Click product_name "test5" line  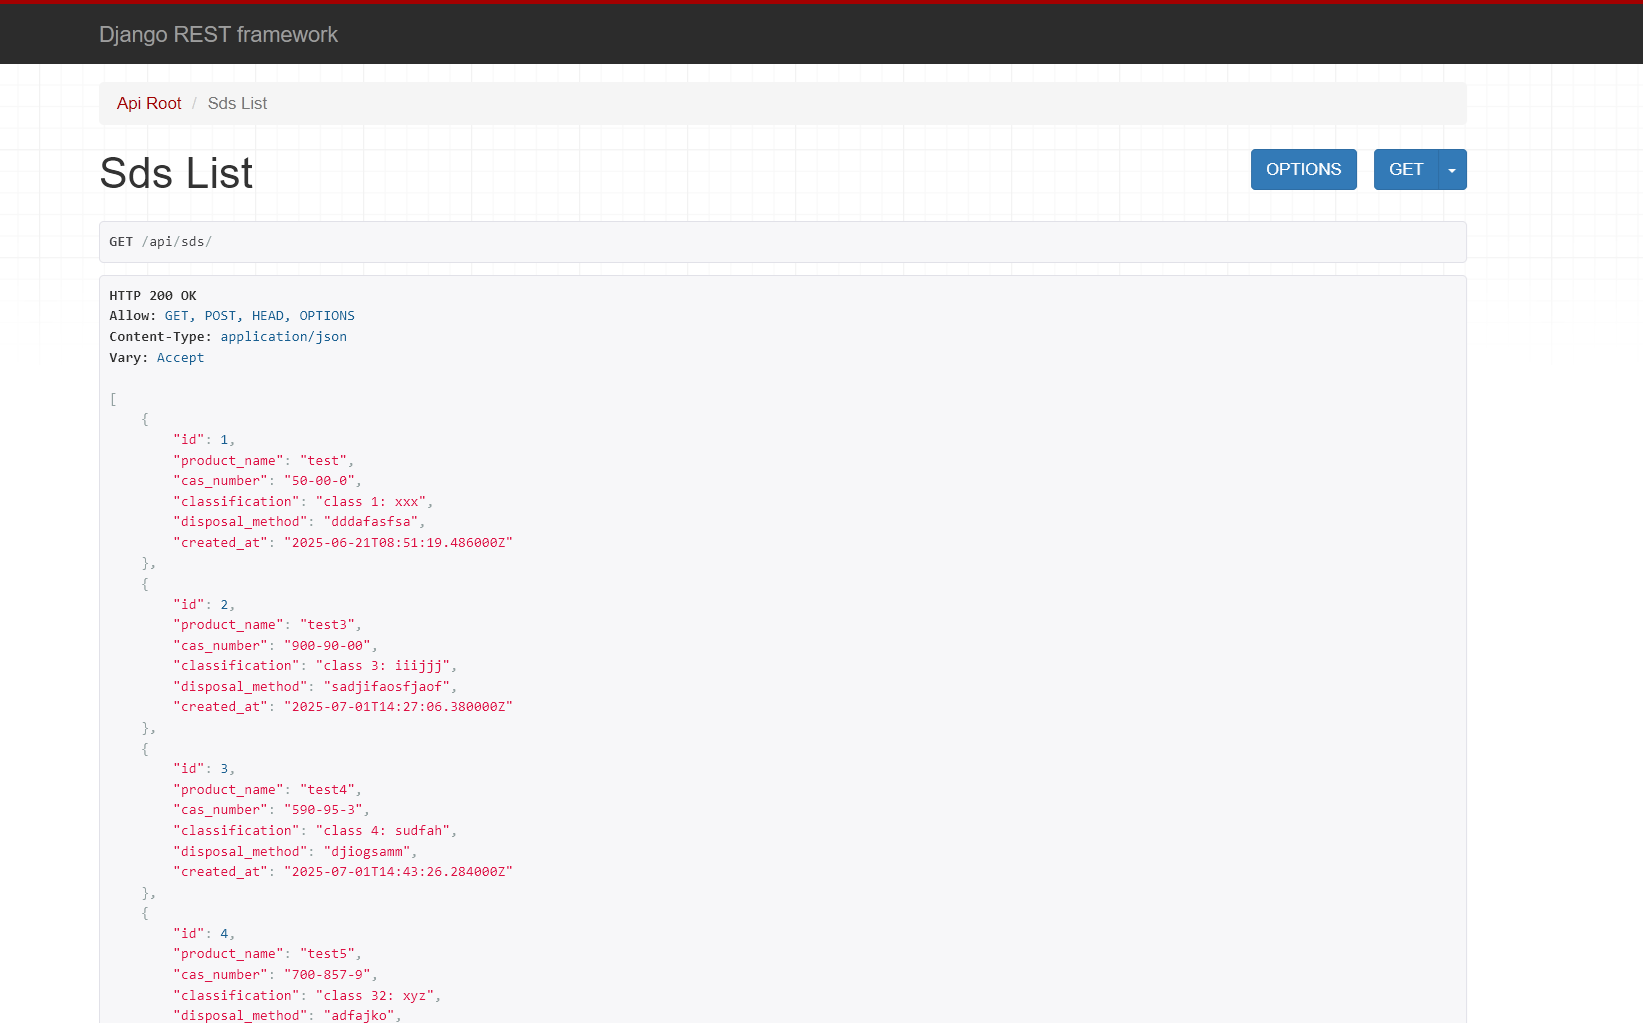[267, 954]
